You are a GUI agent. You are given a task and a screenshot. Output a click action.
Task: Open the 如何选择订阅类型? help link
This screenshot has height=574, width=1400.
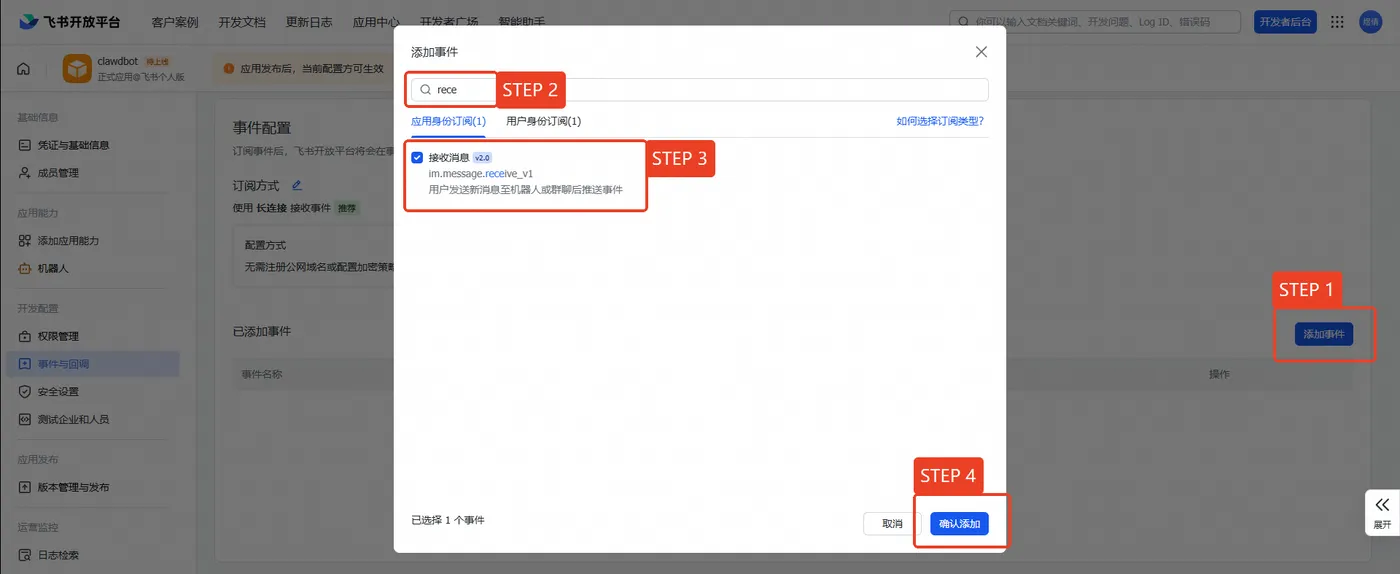tap(940, 121)
